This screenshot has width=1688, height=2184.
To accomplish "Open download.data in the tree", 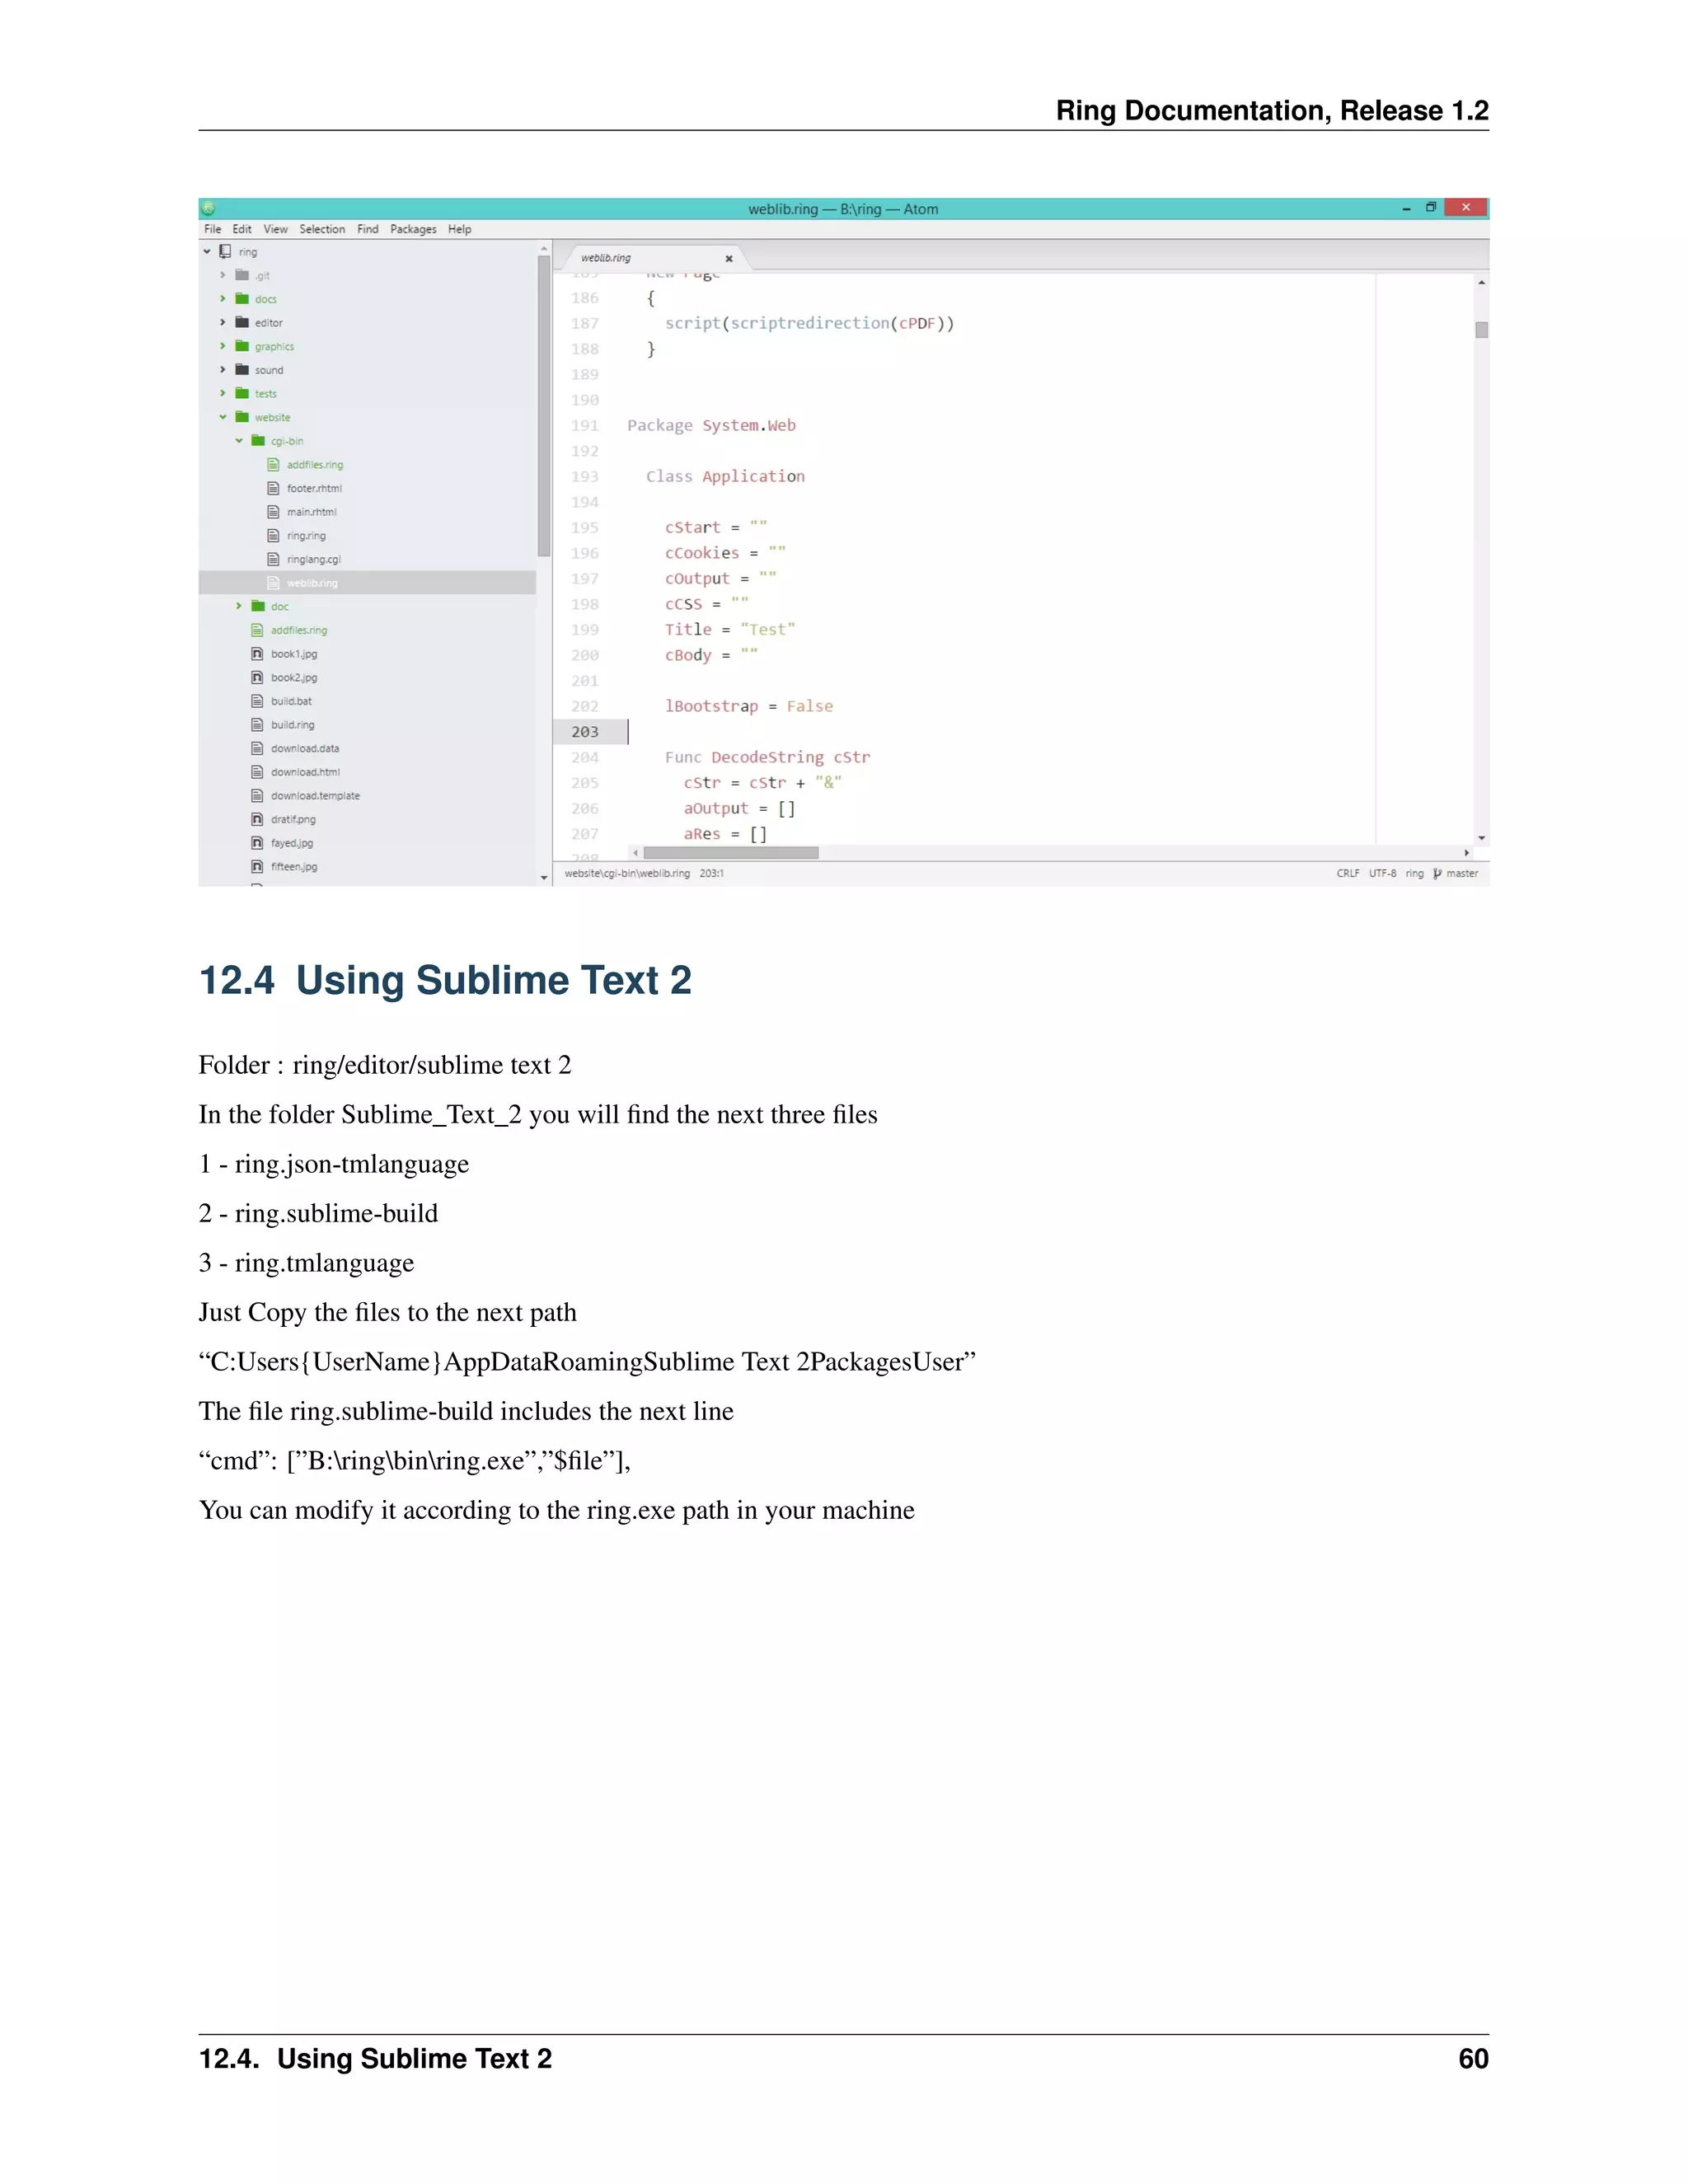I will click(304, 748).
